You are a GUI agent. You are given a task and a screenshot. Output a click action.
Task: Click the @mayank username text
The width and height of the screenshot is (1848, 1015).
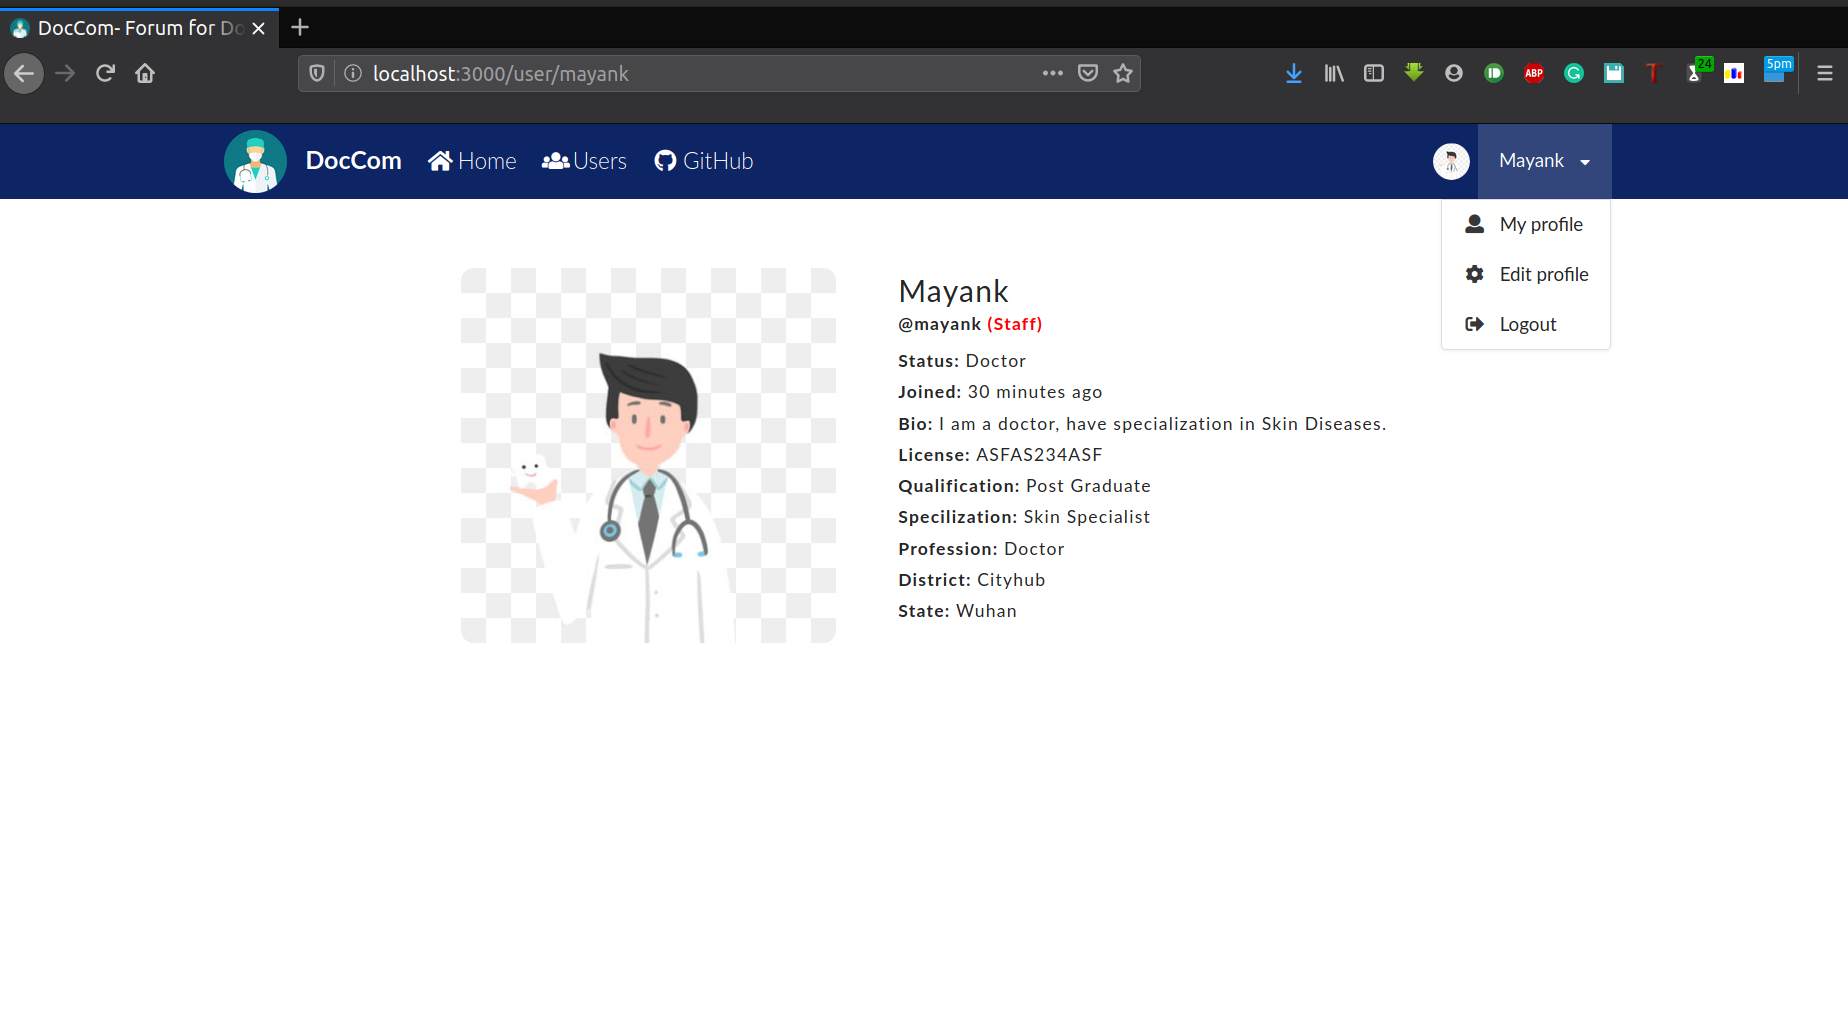coord(939,324)
